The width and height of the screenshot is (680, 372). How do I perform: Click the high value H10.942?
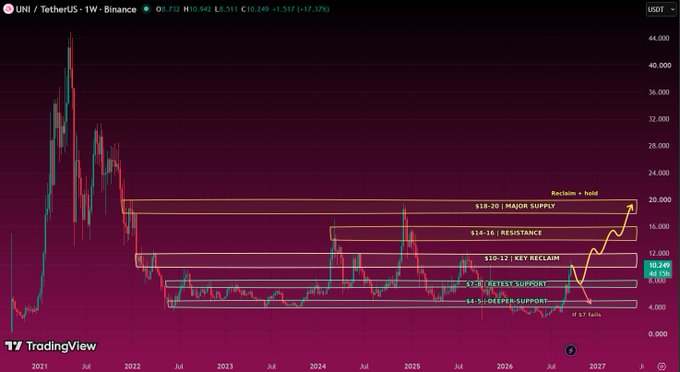coord(196,9)
